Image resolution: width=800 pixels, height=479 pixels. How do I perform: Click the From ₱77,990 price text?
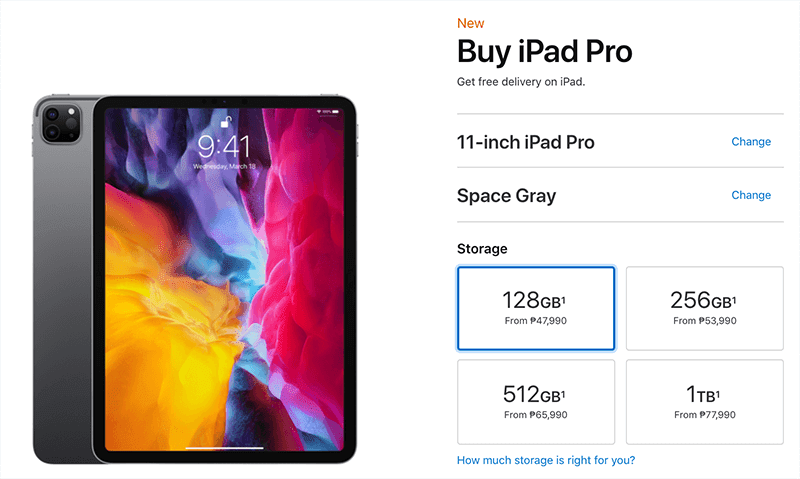(x=705, y=415)
